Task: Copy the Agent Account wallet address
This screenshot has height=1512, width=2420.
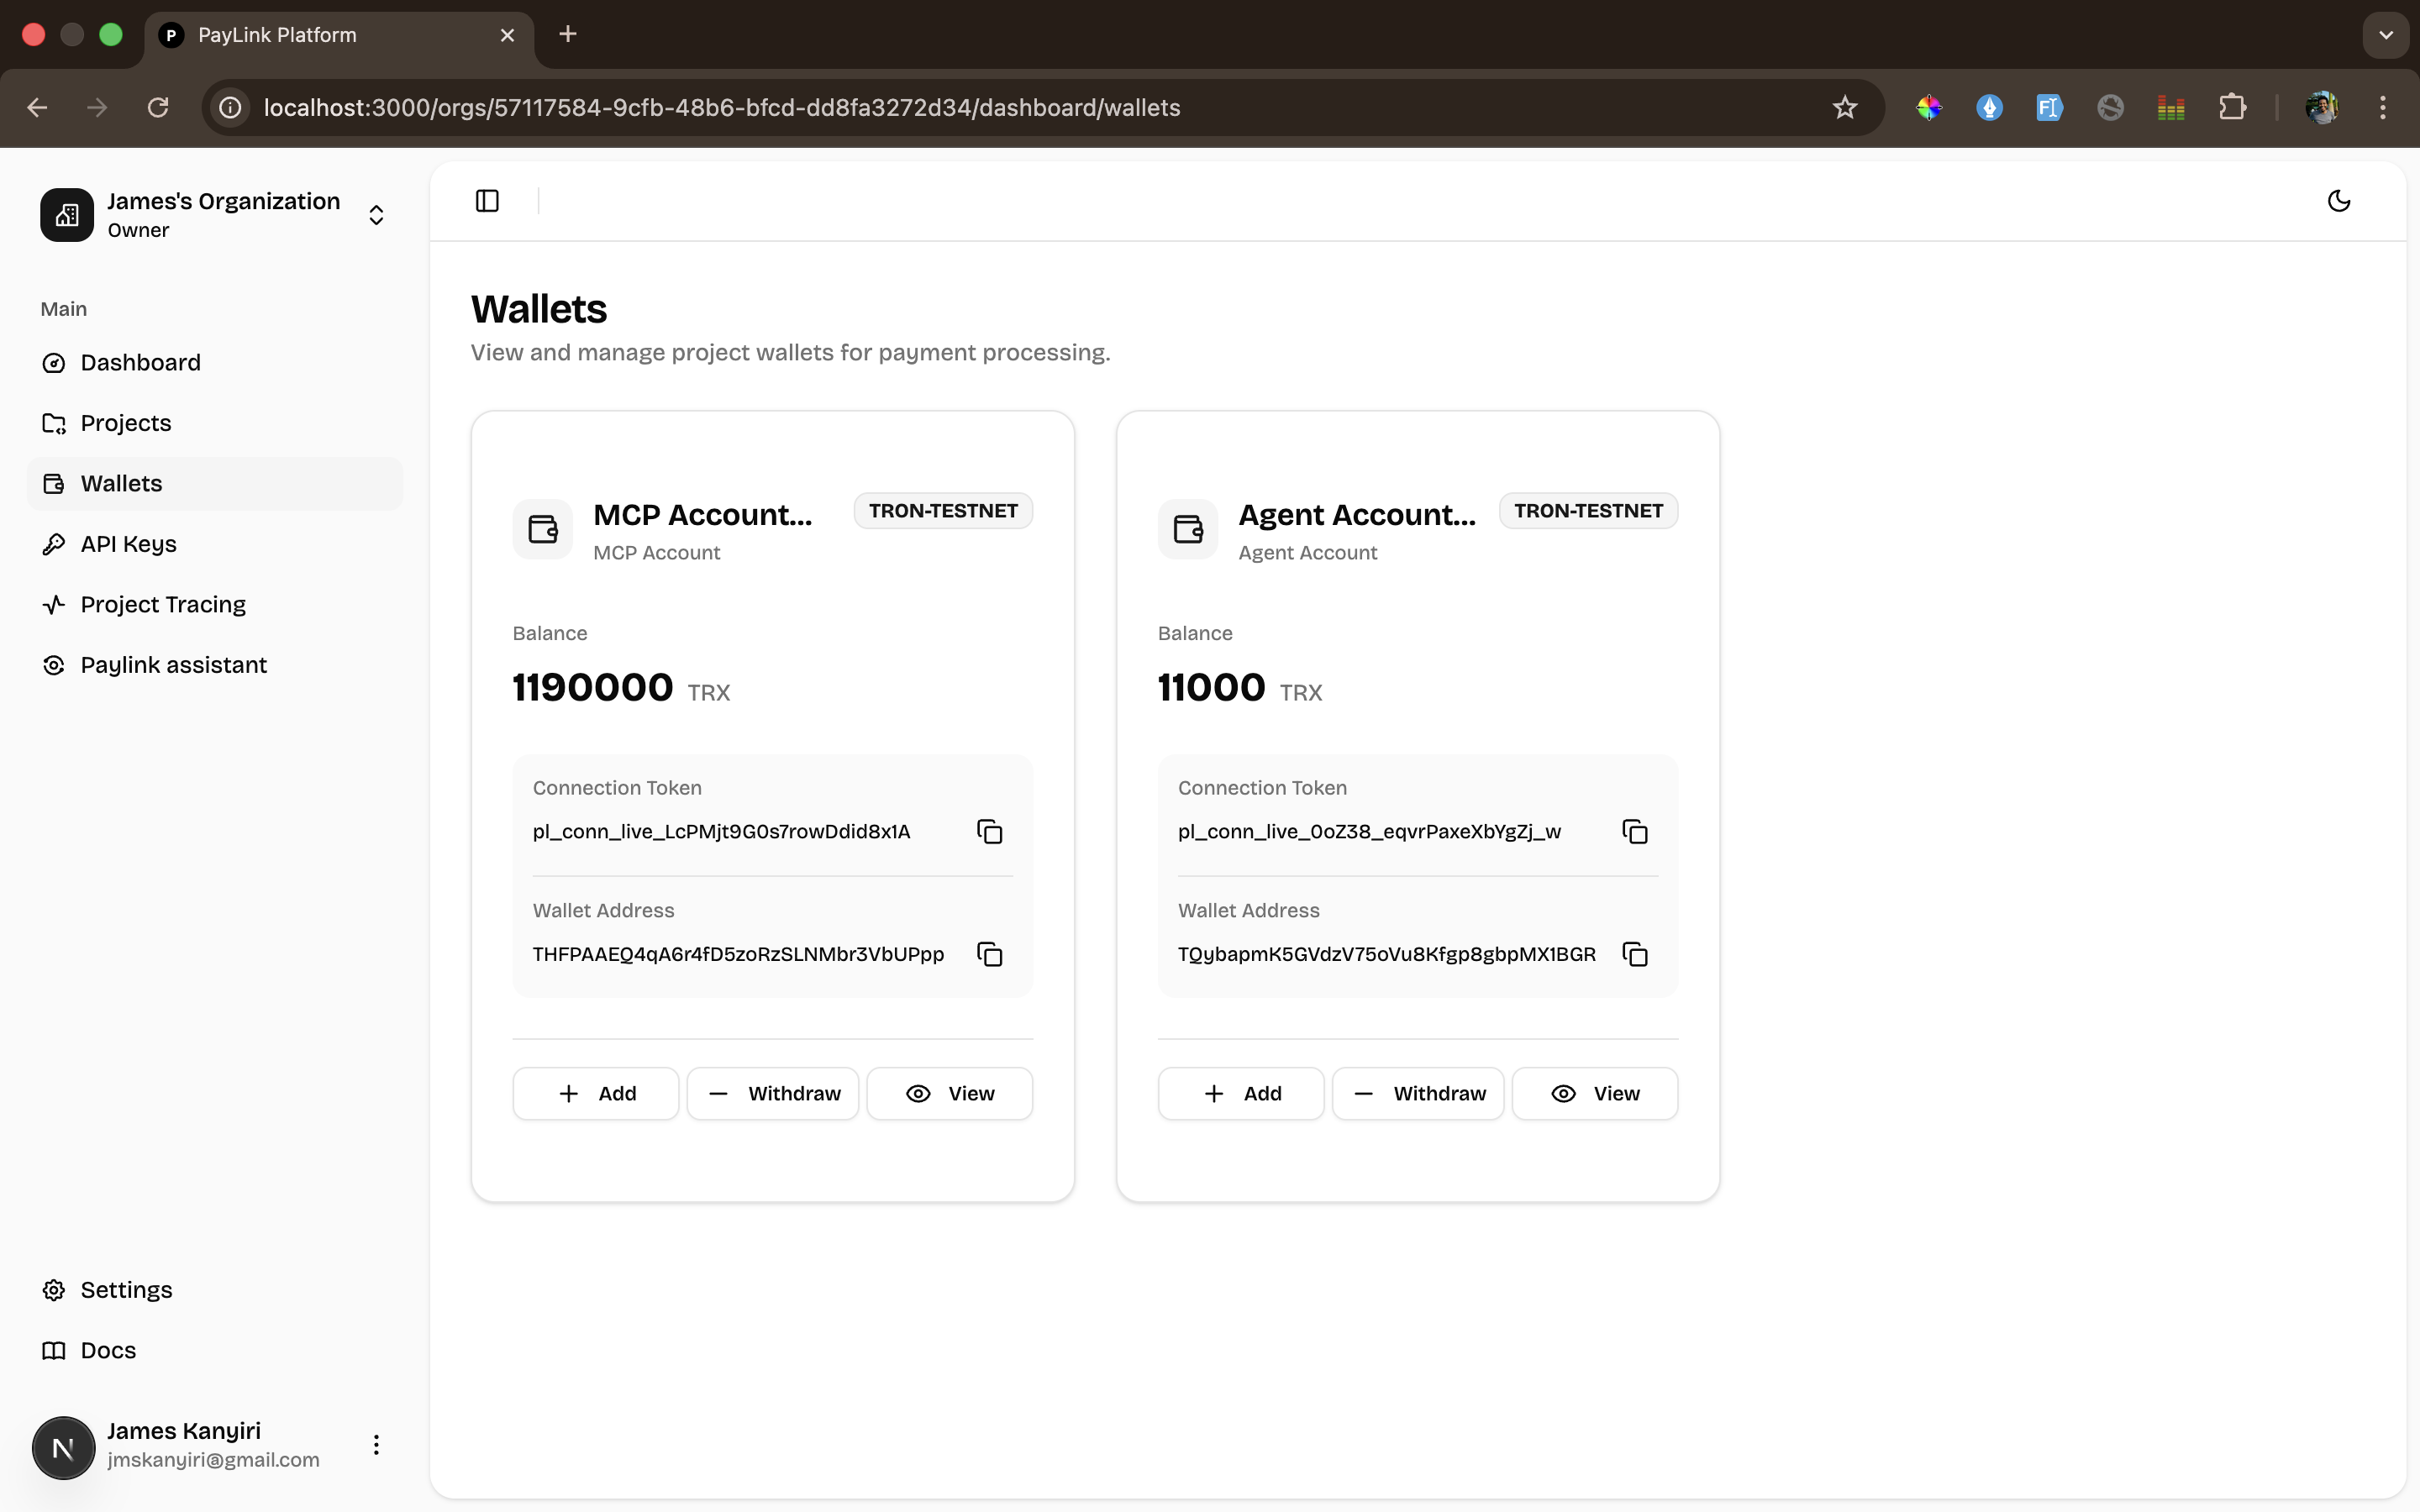Action: pyautogui.click(x=1634, y=954)
